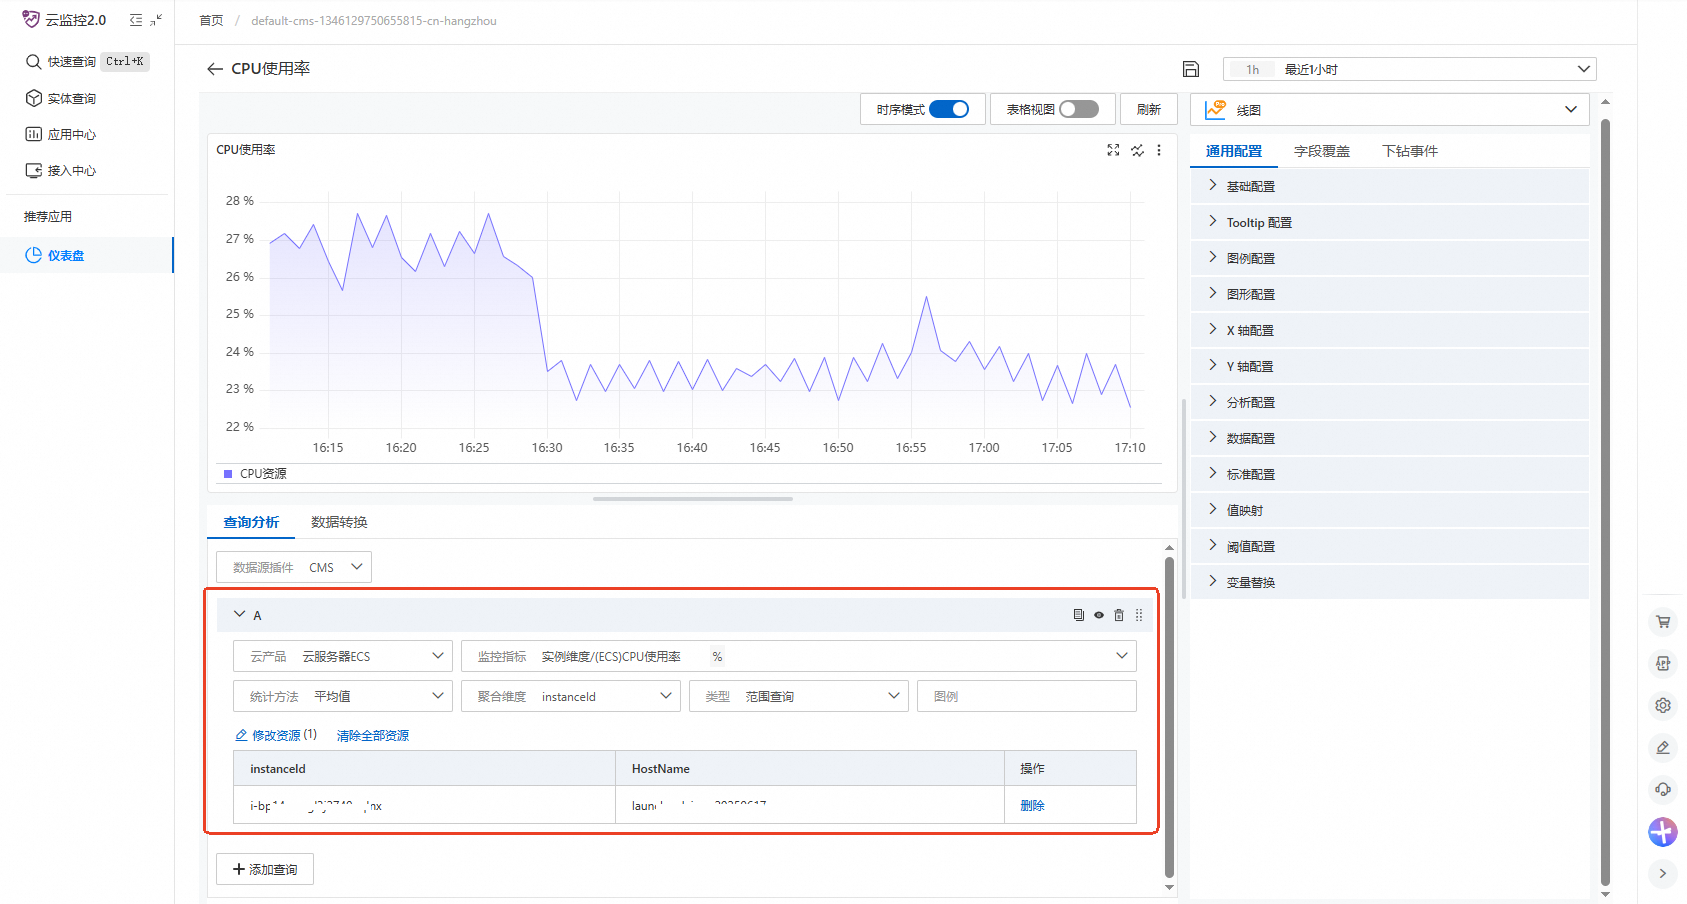Toggle query A visibility eye icon
This screenshot has width=1687, height=904.
pyautogui.click(x=1099, y=615)
